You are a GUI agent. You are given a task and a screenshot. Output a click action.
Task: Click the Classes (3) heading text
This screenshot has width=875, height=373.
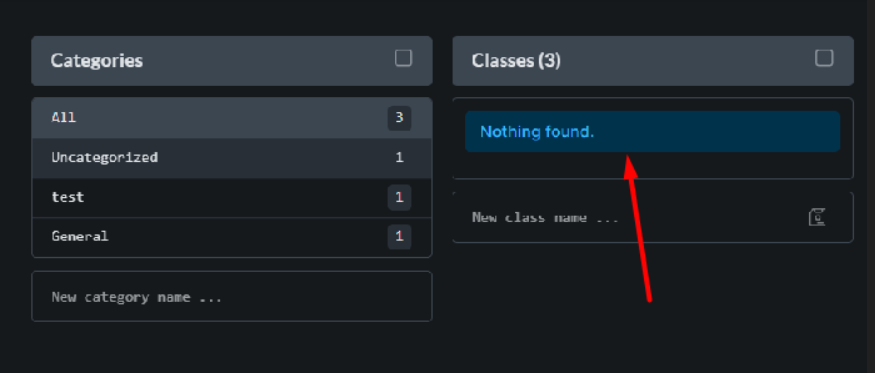pos(516,60)
